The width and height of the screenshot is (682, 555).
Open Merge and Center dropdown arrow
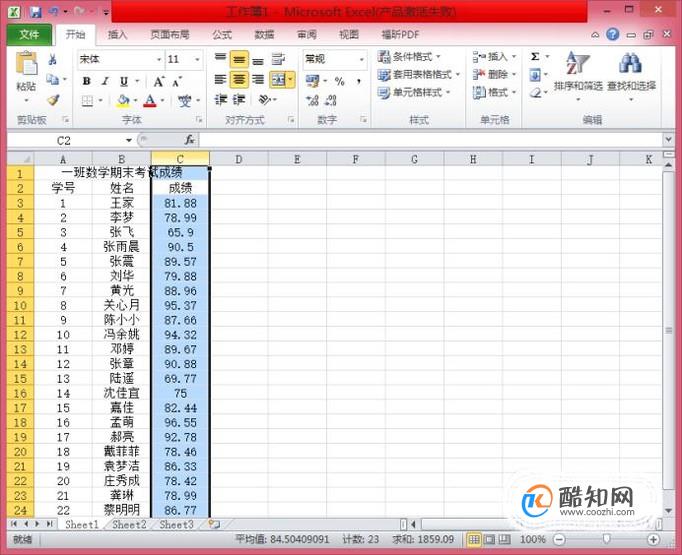pyautogui.click(x=290, y=80)
